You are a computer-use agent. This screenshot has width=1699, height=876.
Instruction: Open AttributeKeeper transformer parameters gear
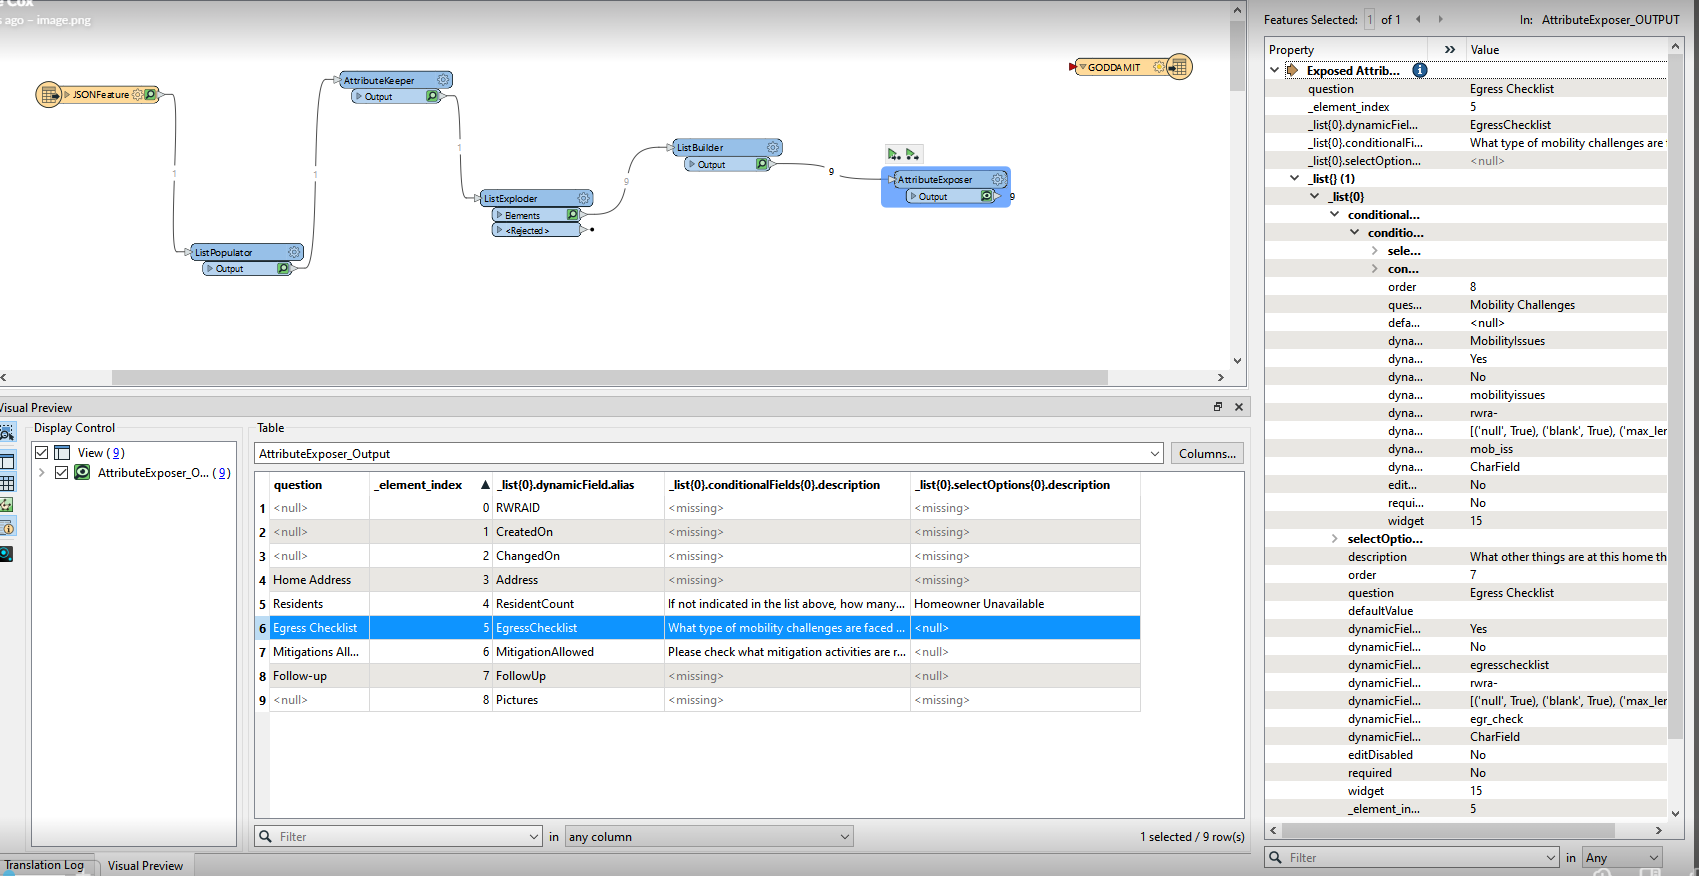coord(443,80)
